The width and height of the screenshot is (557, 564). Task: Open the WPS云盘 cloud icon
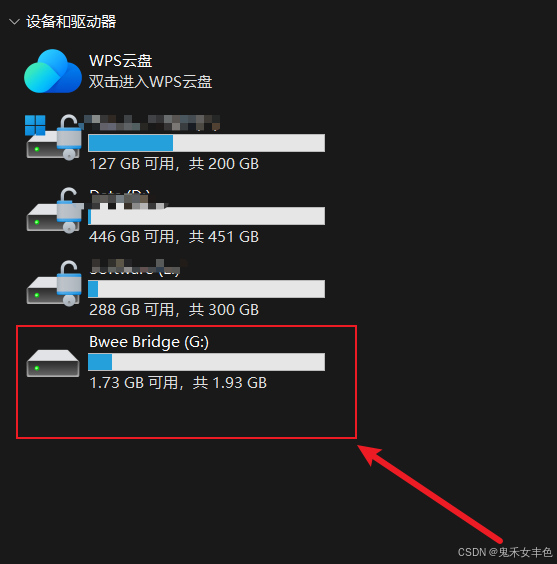coord(52,71)
